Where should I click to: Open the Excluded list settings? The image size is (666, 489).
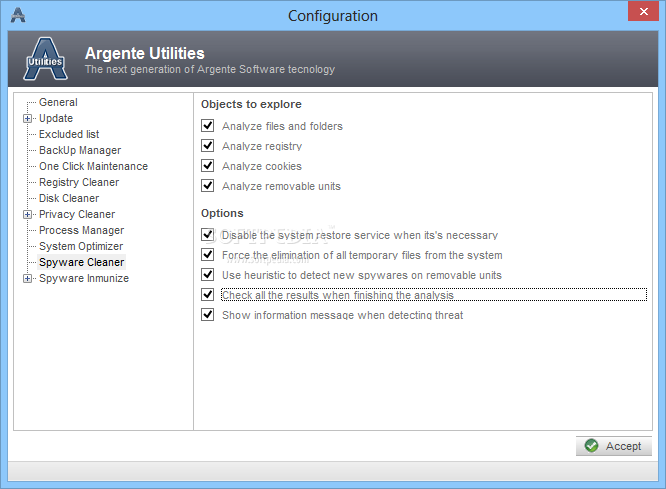pyautogui.click(x=69, y=134)
